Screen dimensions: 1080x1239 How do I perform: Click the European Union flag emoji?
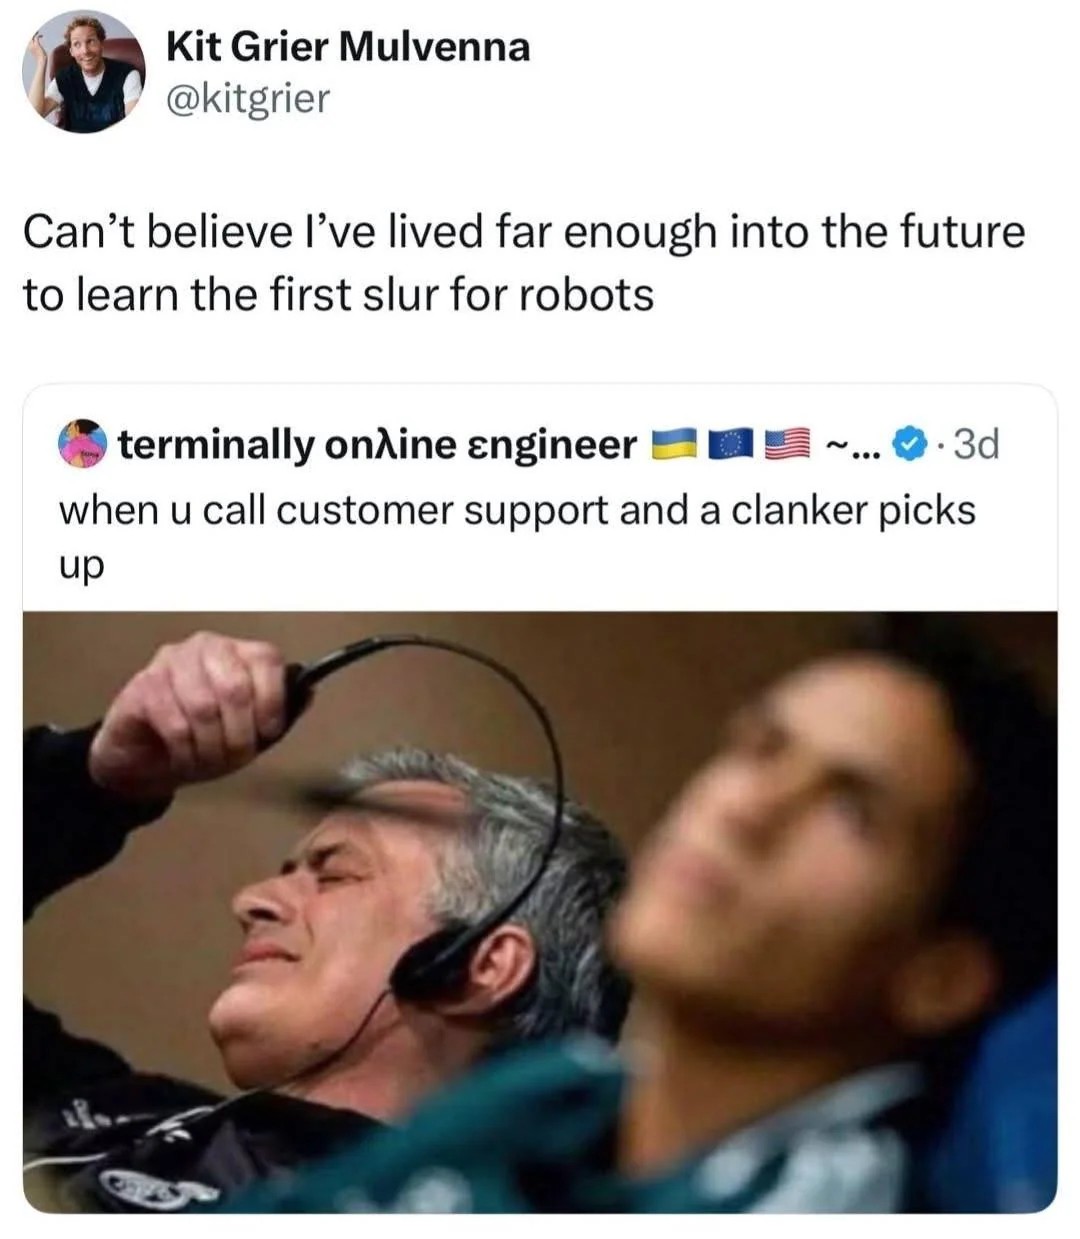(731, 444)
